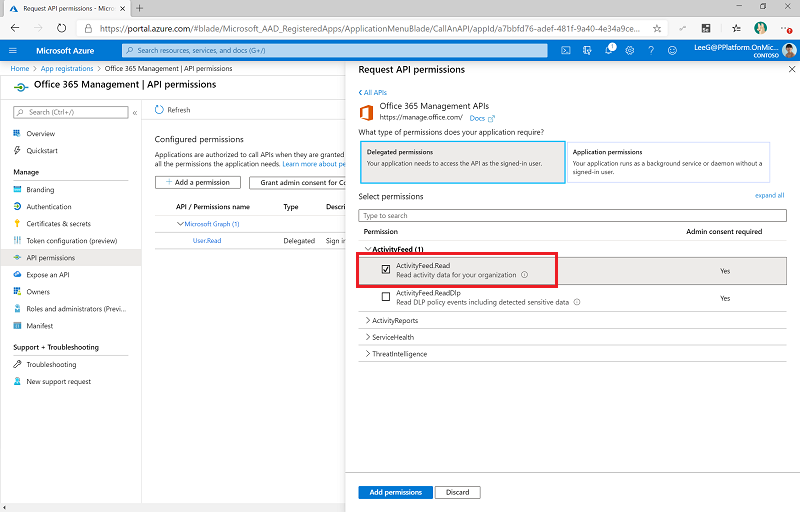
Task: Open the directory and subscription filter
Action: tap(587, 50)
